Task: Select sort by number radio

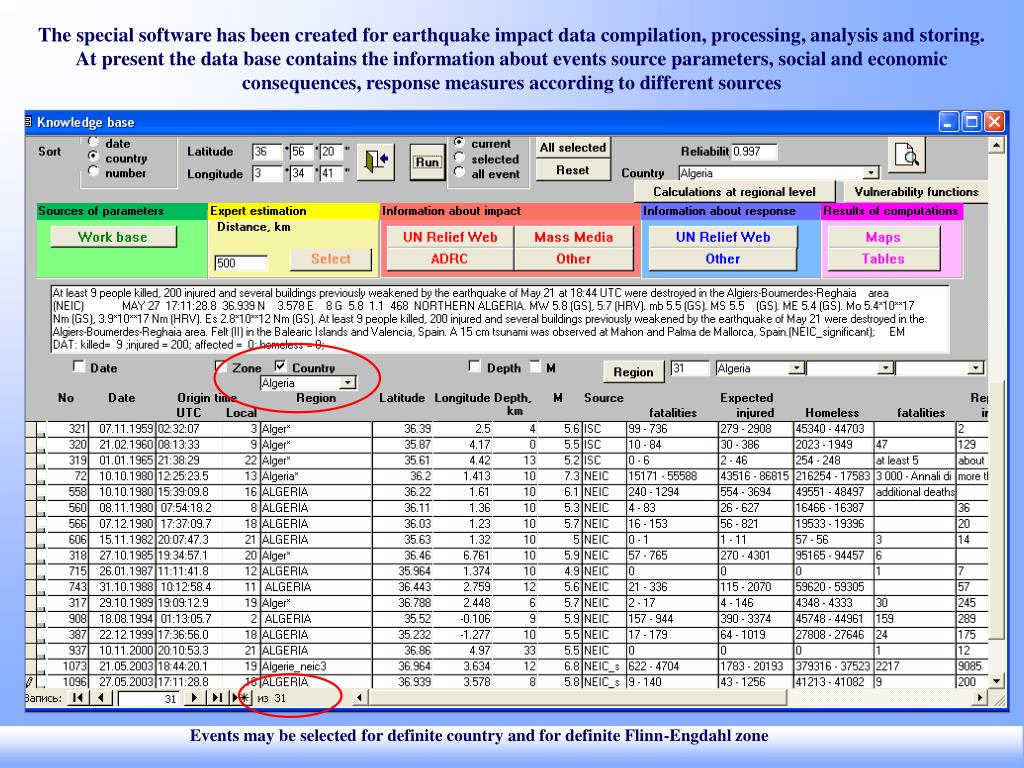Action: [93, 171]
